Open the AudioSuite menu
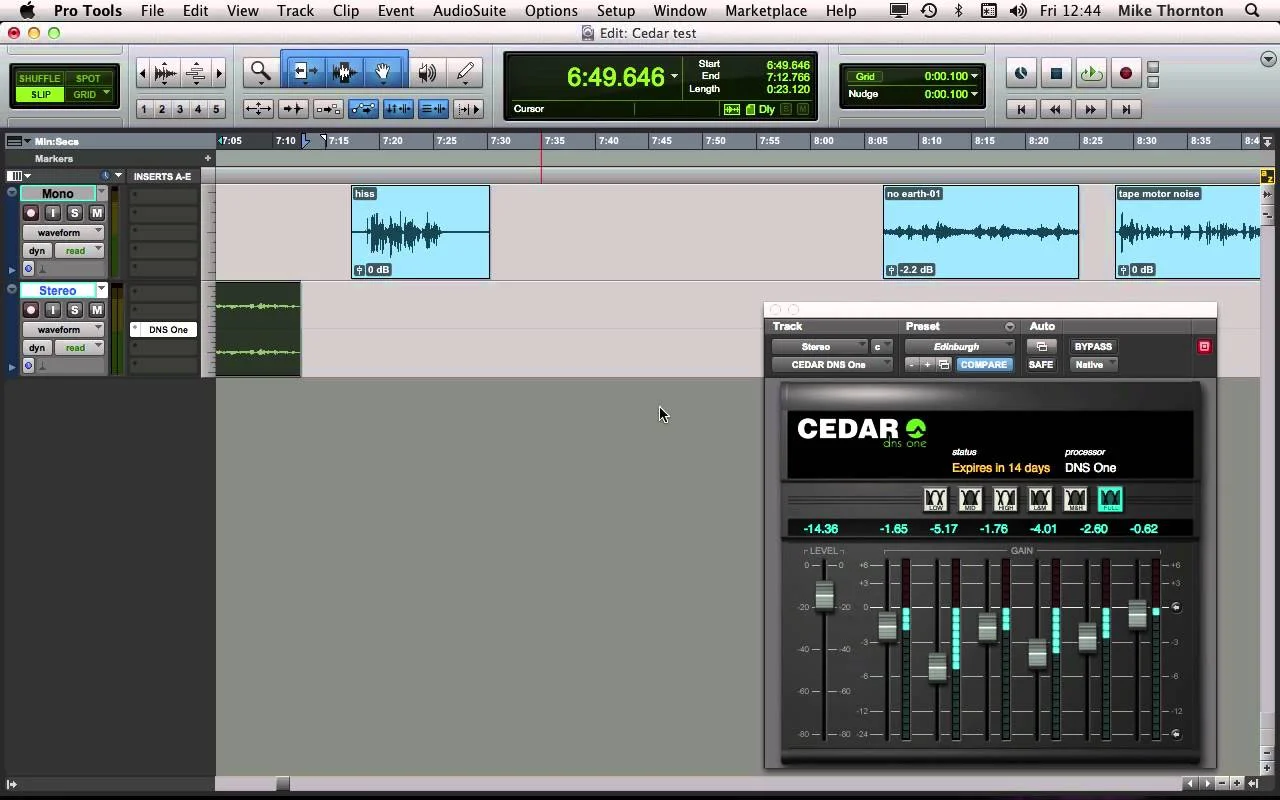1280x800 pixels. click(469, 11)
